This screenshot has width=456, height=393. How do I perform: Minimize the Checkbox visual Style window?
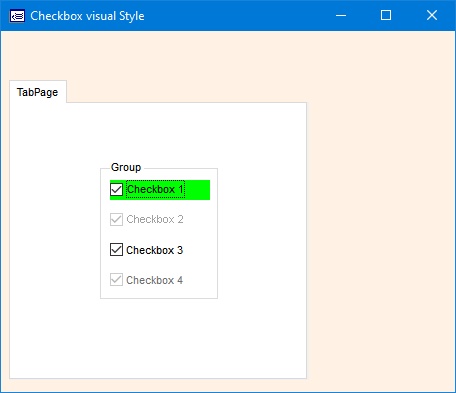click(341, 15)
